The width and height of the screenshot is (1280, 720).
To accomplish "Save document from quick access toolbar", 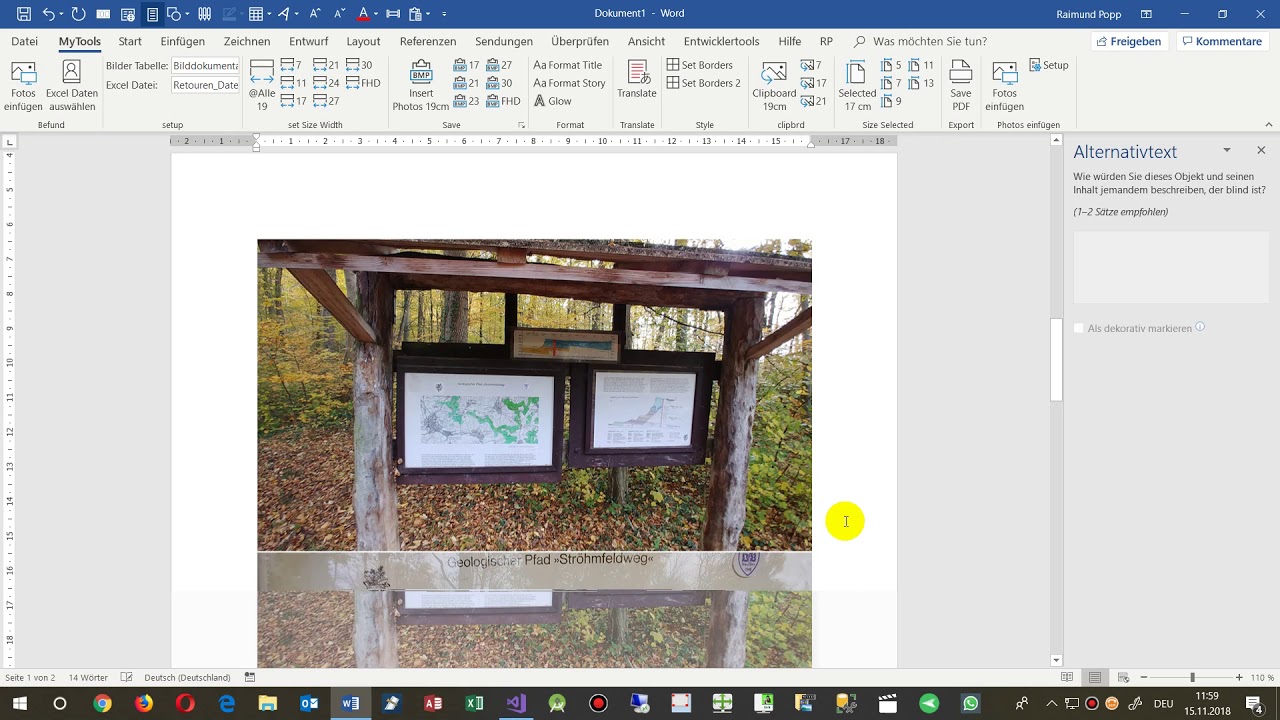I will (24, 14).
